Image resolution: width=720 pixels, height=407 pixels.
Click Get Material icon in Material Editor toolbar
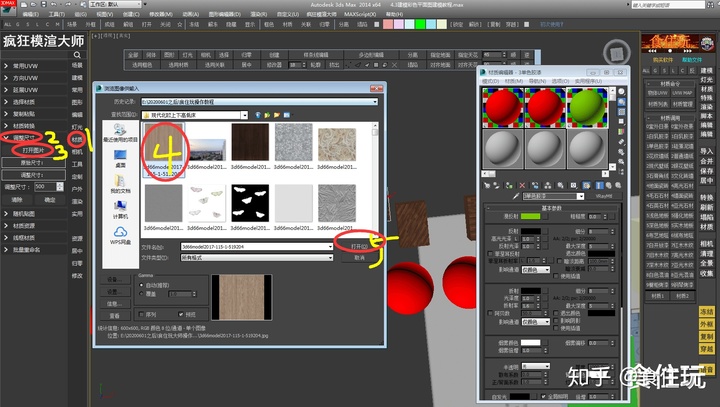(x=487, y=186)
